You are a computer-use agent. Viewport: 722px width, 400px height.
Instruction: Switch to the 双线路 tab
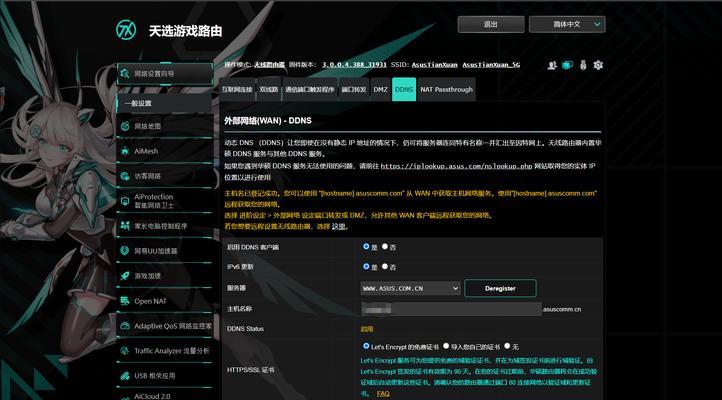[268, 89]
